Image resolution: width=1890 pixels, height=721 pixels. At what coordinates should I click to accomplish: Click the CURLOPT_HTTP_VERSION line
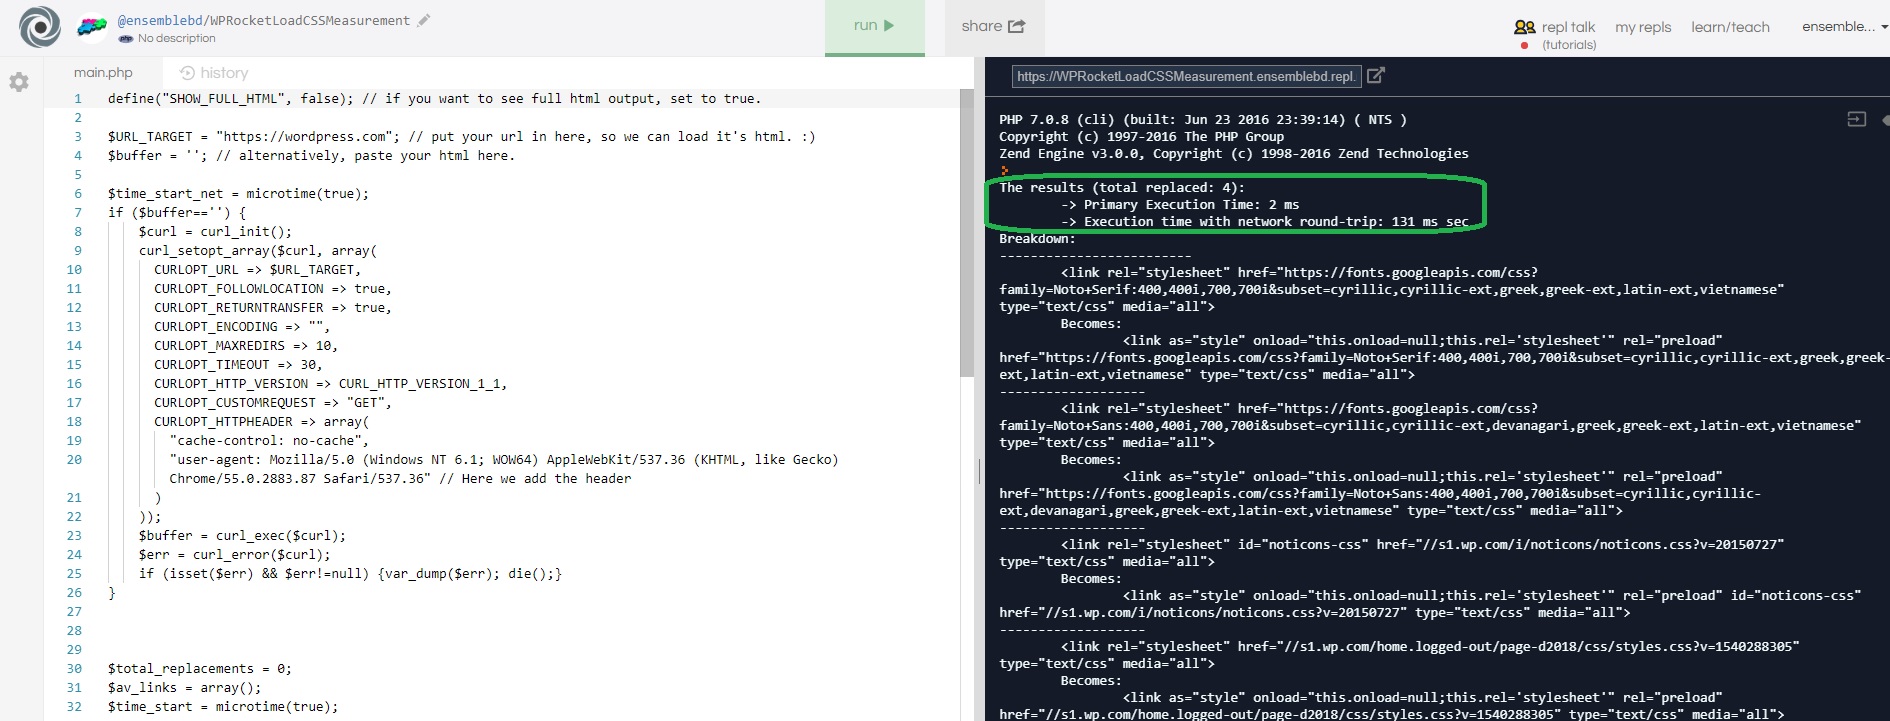click(330, 384)
